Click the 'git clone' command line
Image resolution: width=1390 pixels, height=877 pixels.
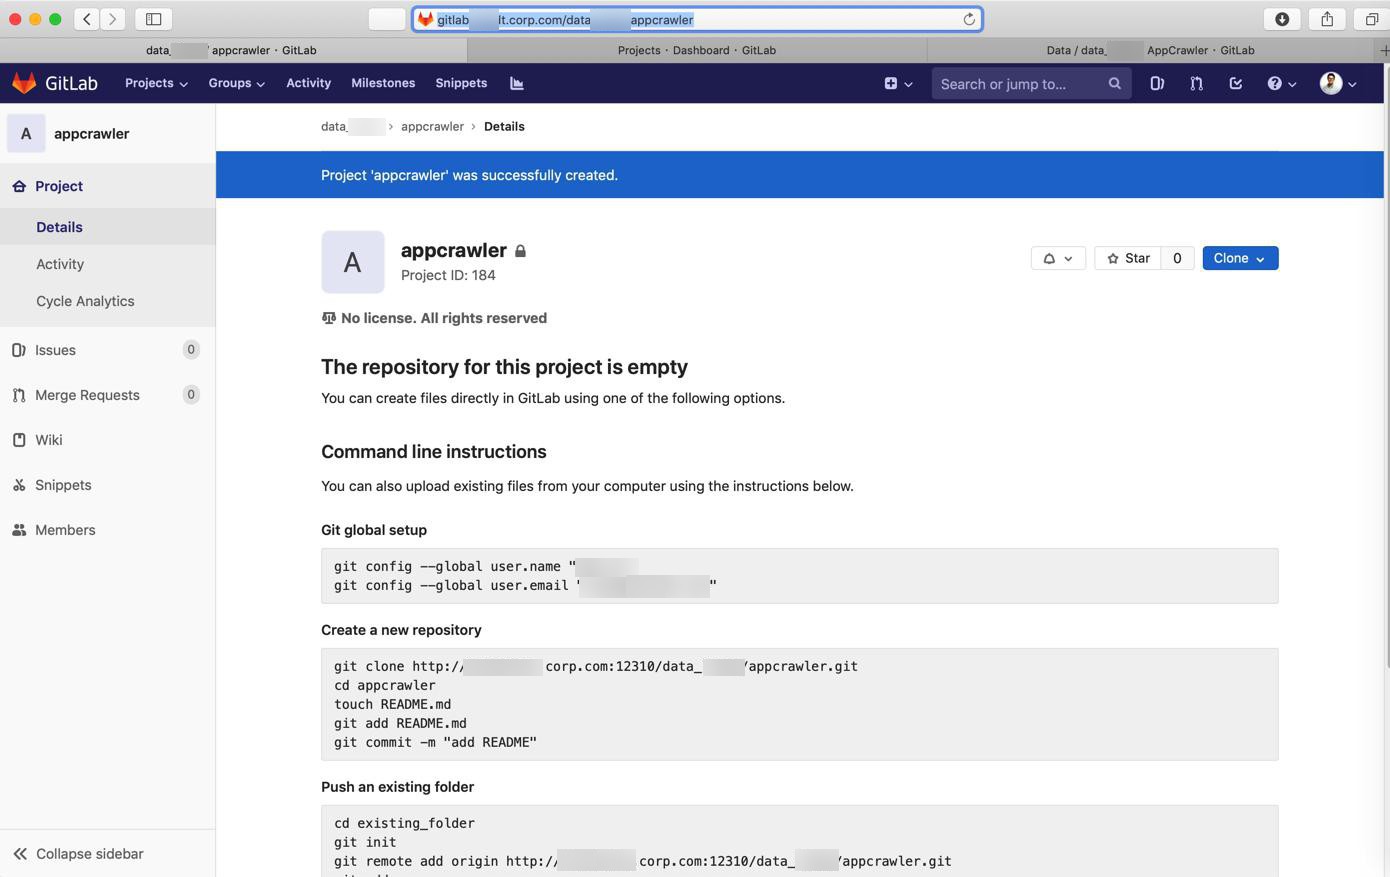click(x=595, y=666)
